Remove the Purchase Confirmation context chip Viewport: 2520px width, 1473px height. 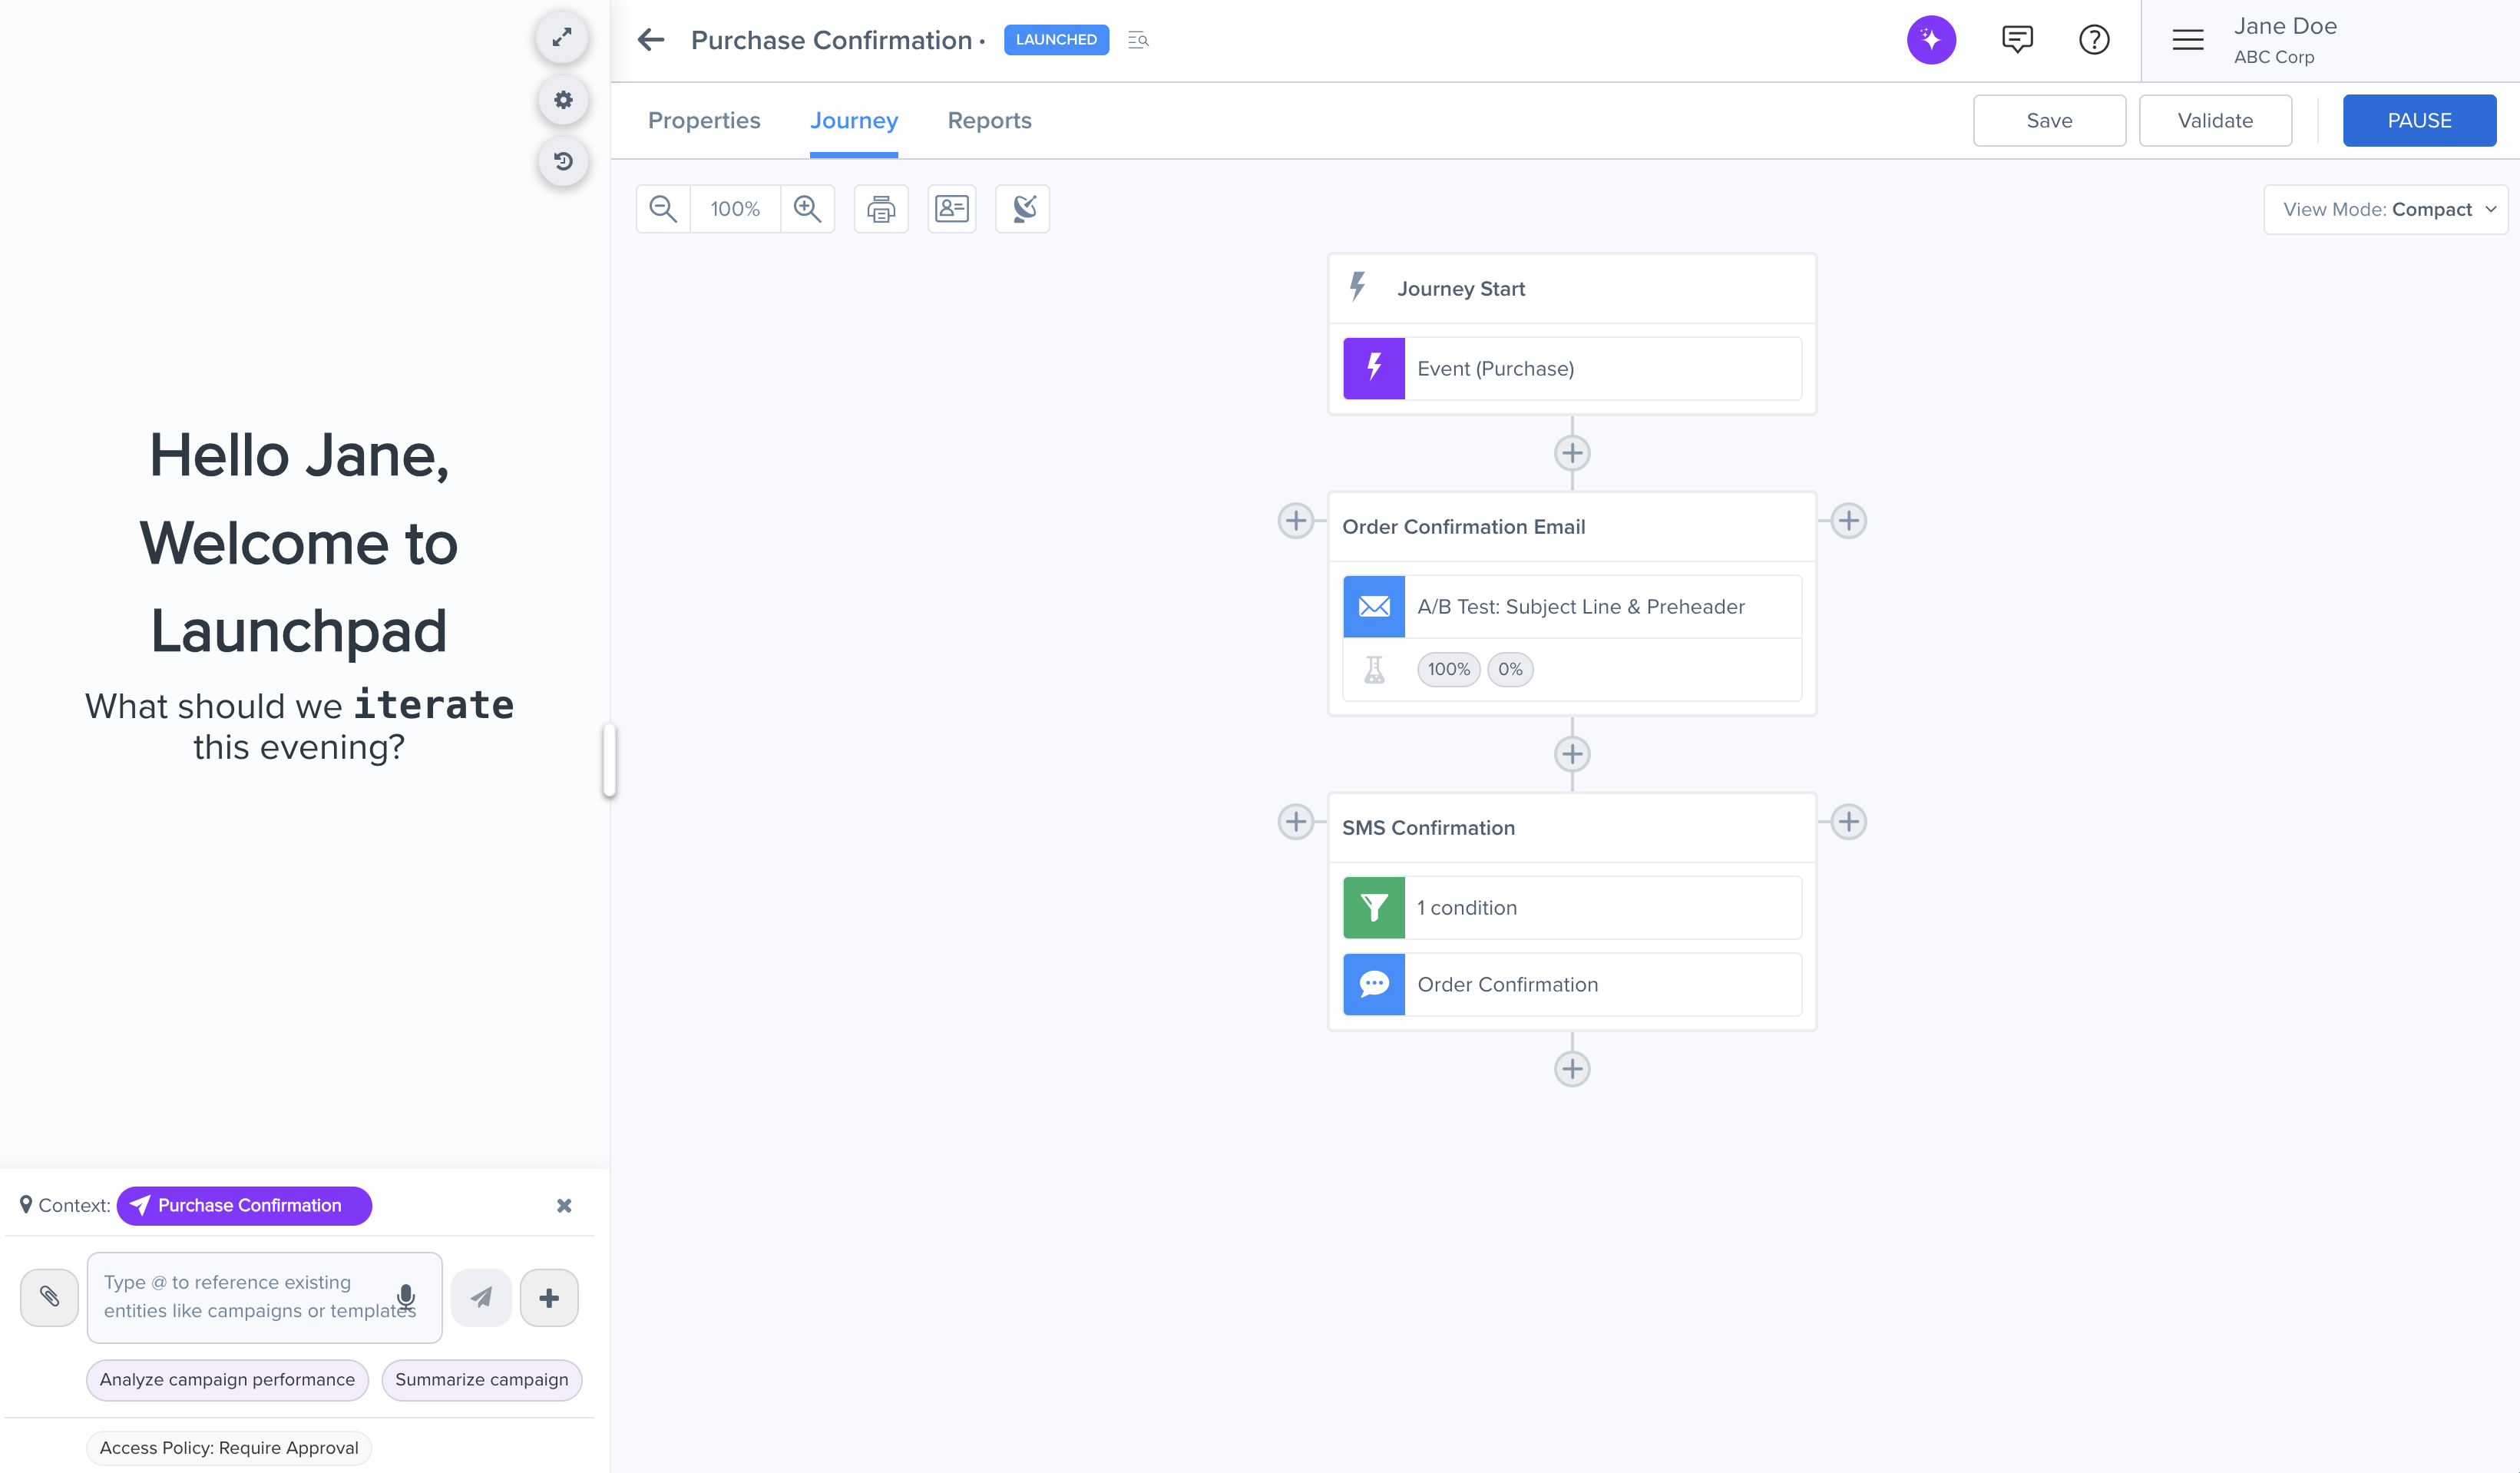564,1205
